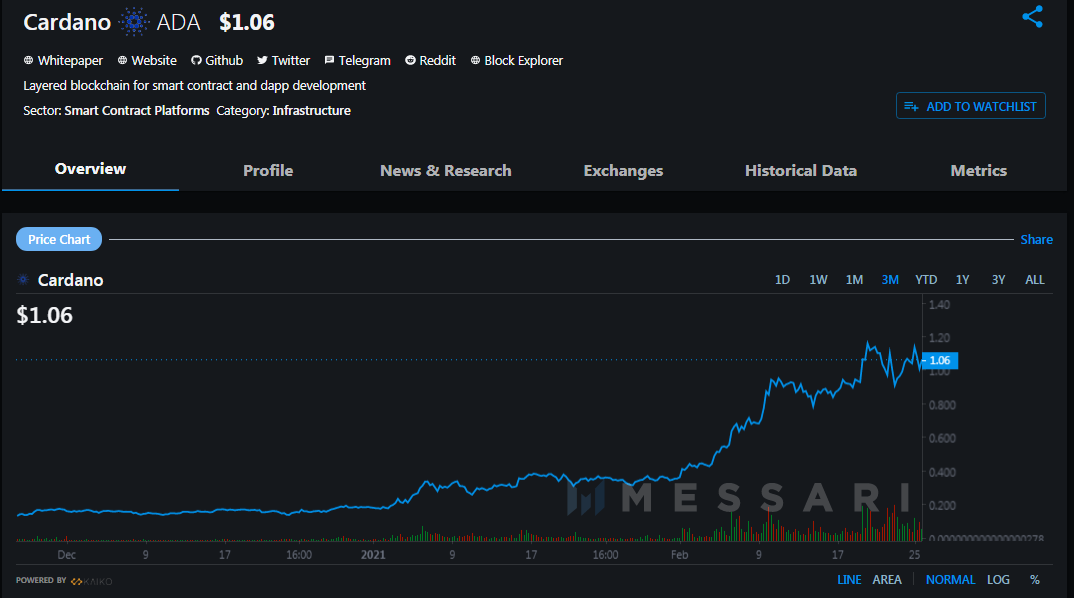Select the YTD time range
Viewport: 1074px width, 598px height.
coord(926,280)
